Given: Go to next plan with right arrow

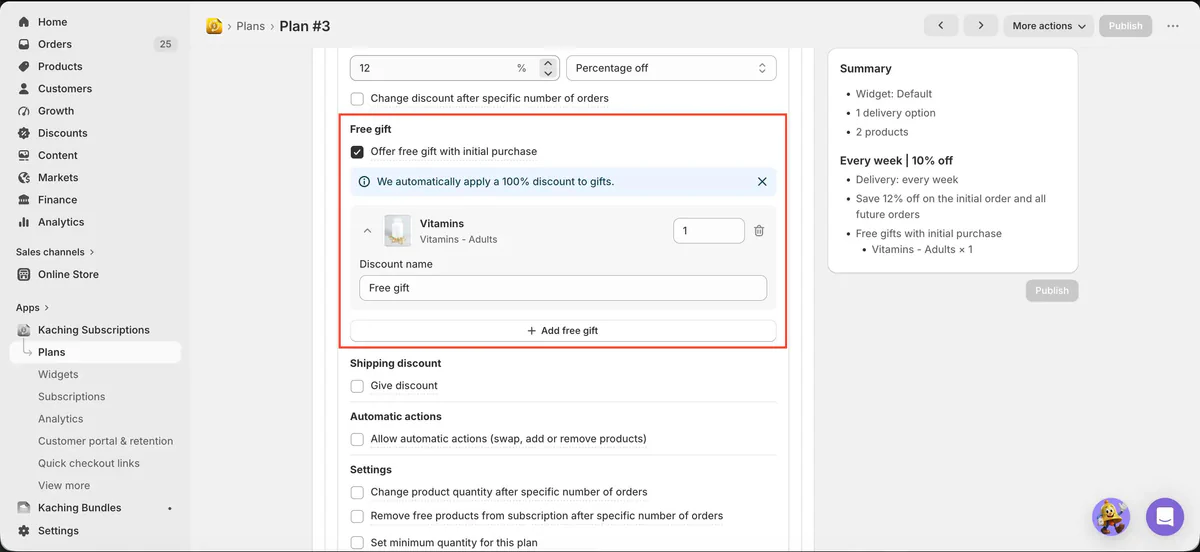Looking at the screenshot, I should (980, 26).
